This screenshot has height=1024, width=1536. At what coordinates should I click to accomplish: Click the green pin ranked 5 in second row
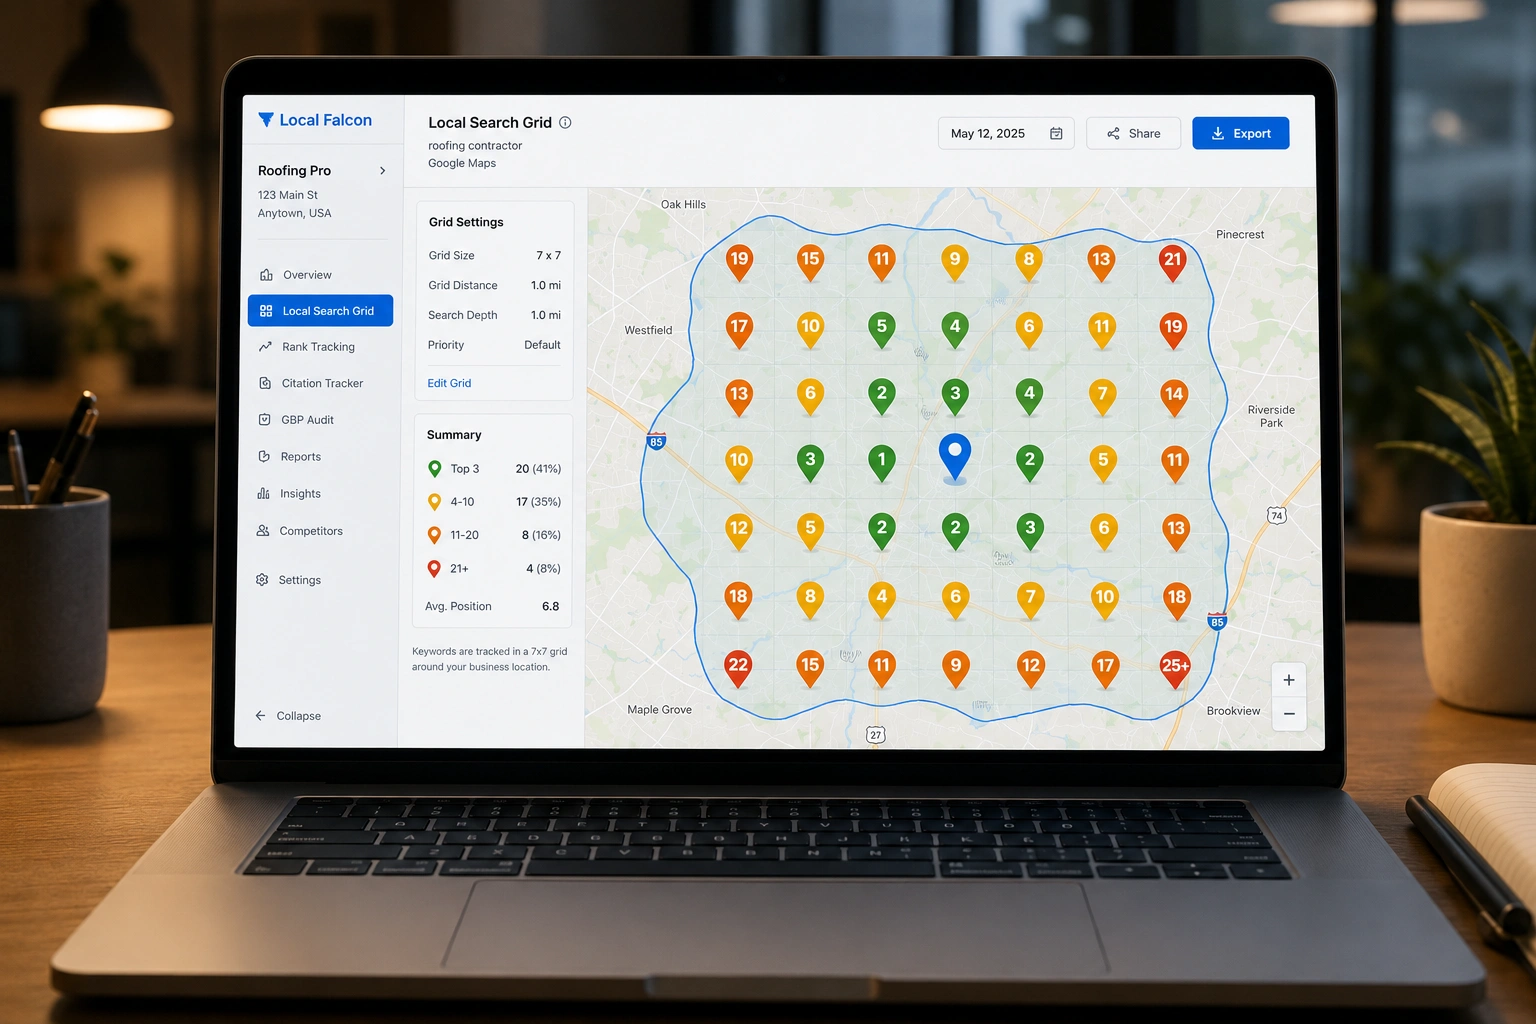coord(881,329)
